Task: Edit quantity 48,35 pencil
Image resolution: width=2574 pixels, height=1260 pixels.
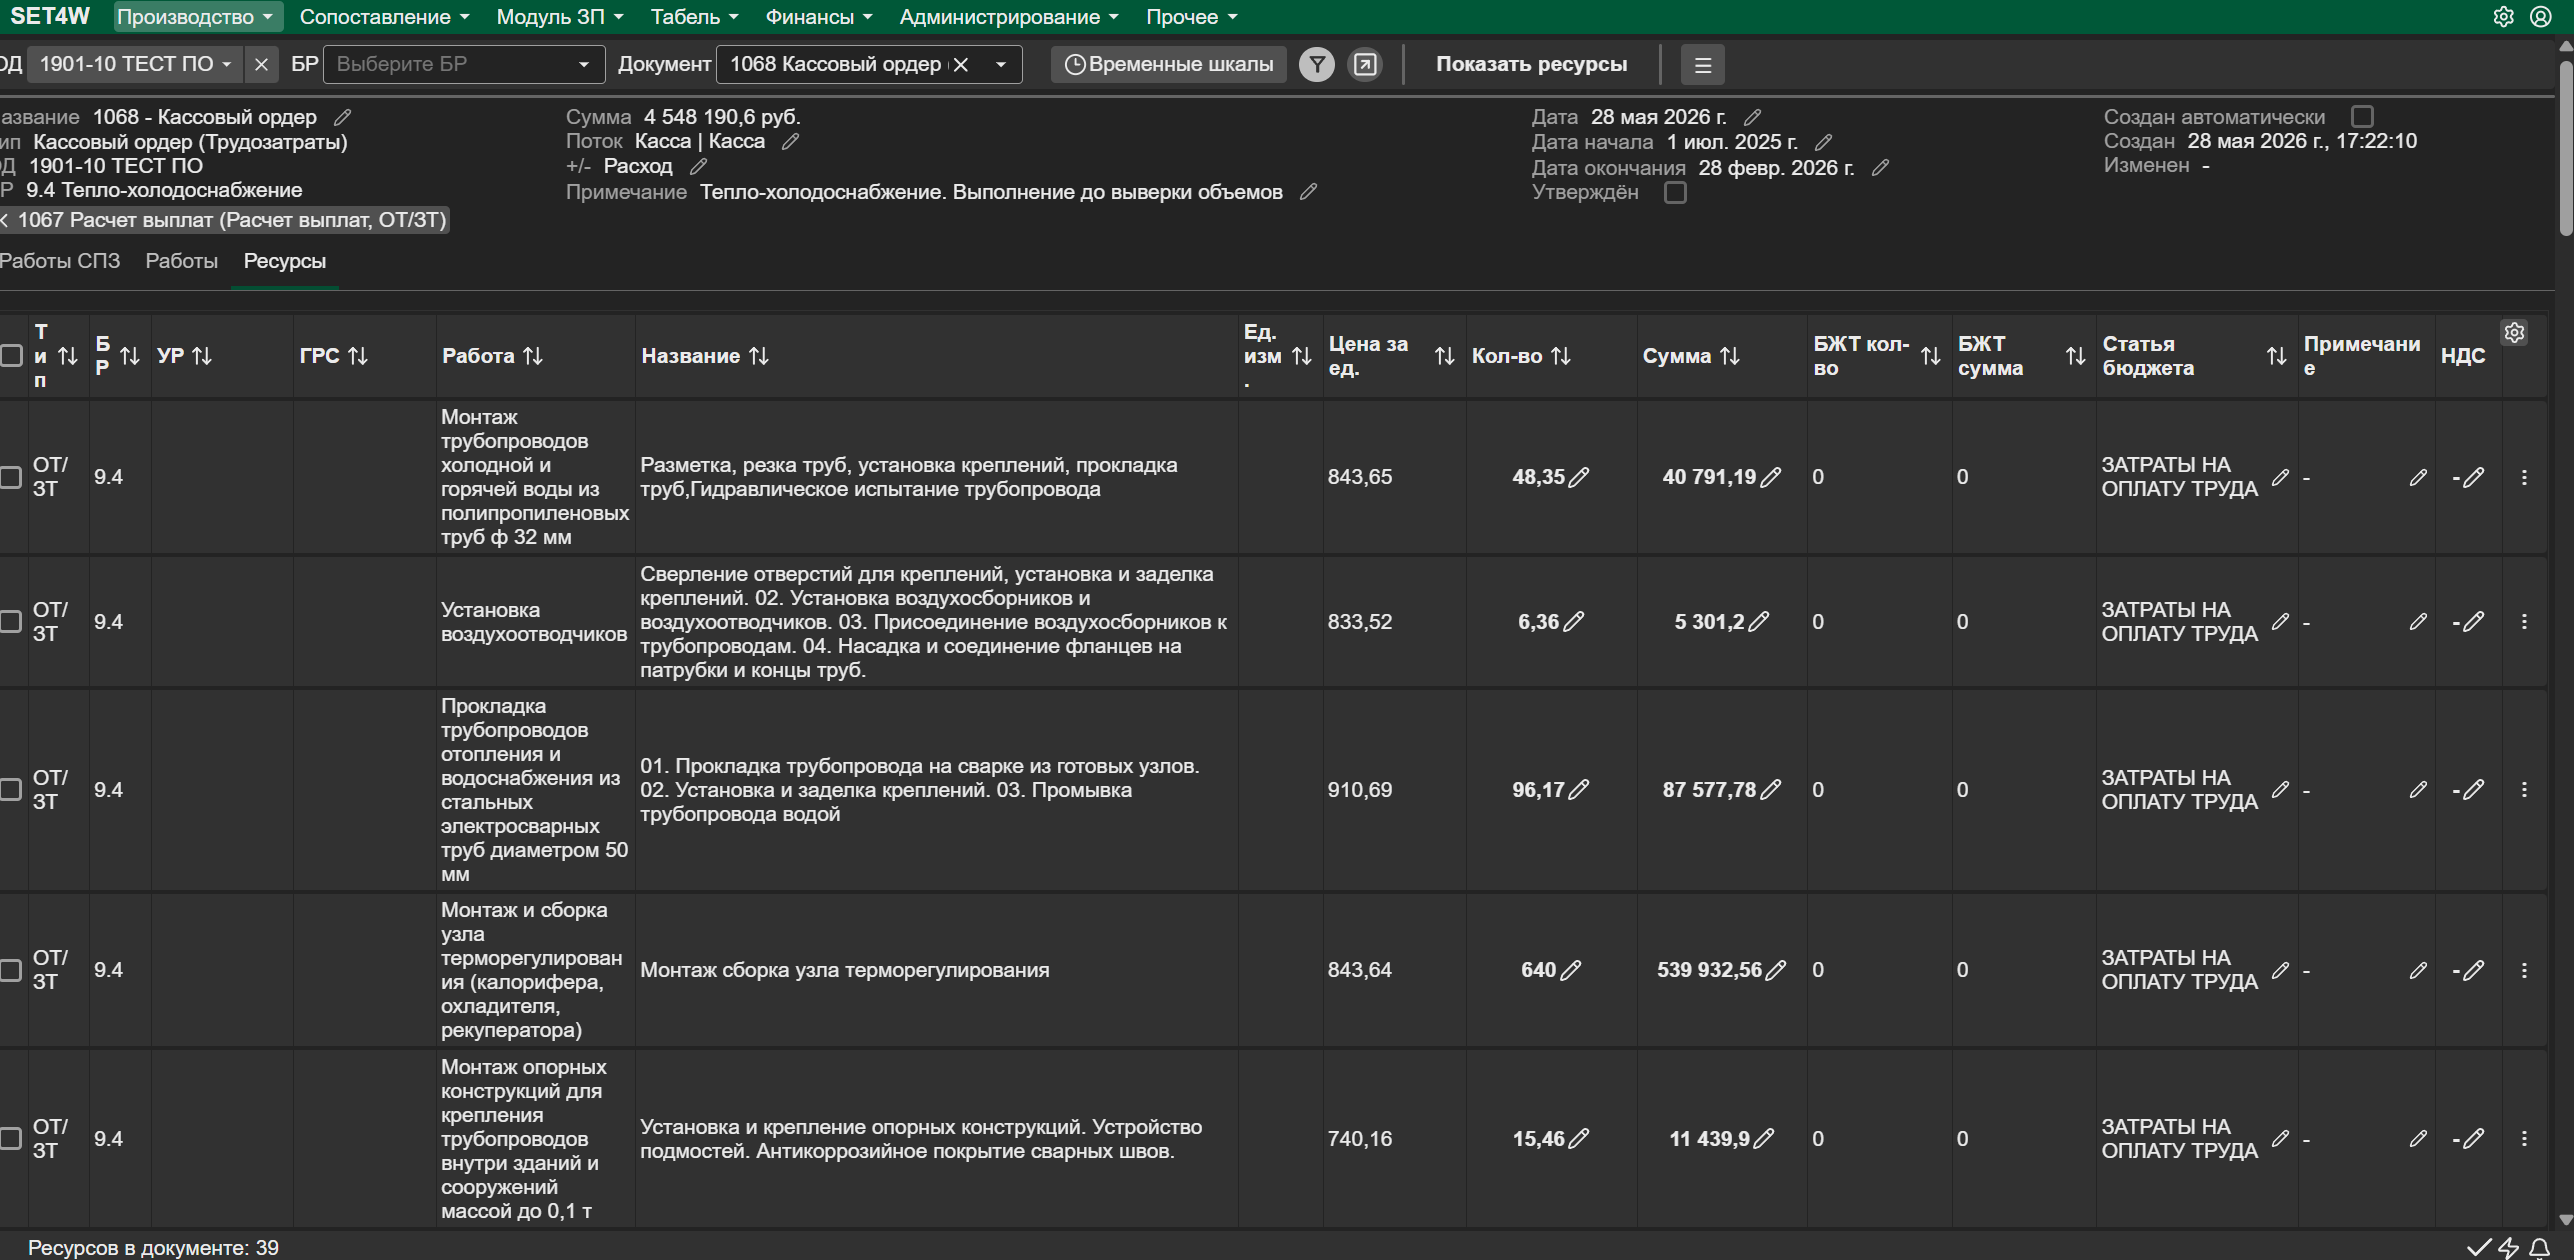Action: click(x=1579, y=477)
